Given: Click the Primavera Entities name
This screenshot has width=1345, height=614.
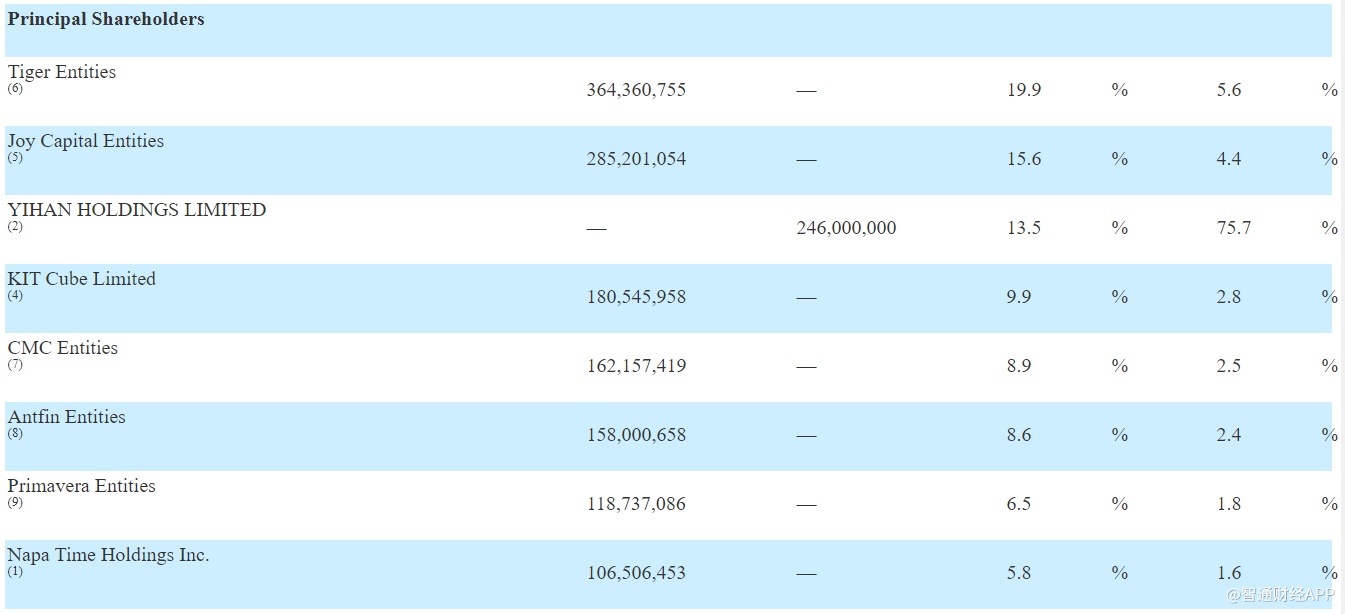Looking at the screenshot, I should point(82,486).
